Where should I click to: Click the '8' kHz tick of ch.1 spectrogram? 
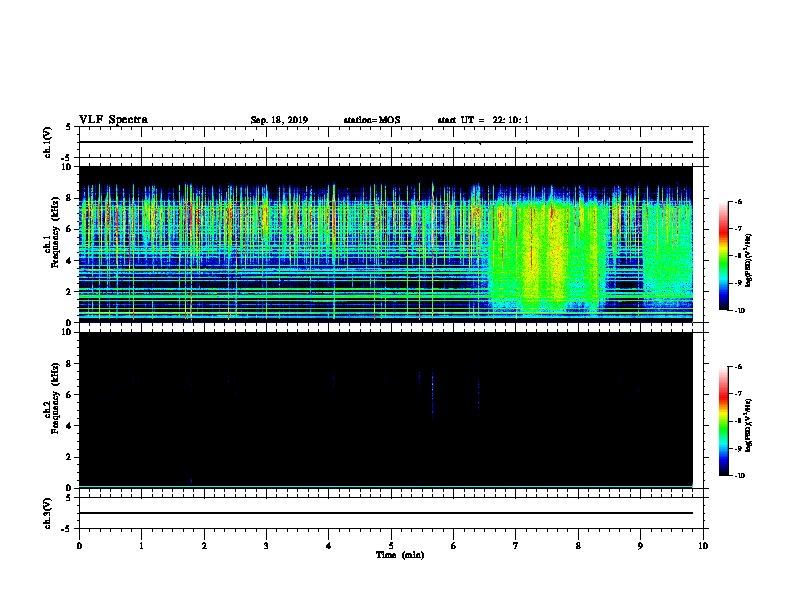[70, 198]
